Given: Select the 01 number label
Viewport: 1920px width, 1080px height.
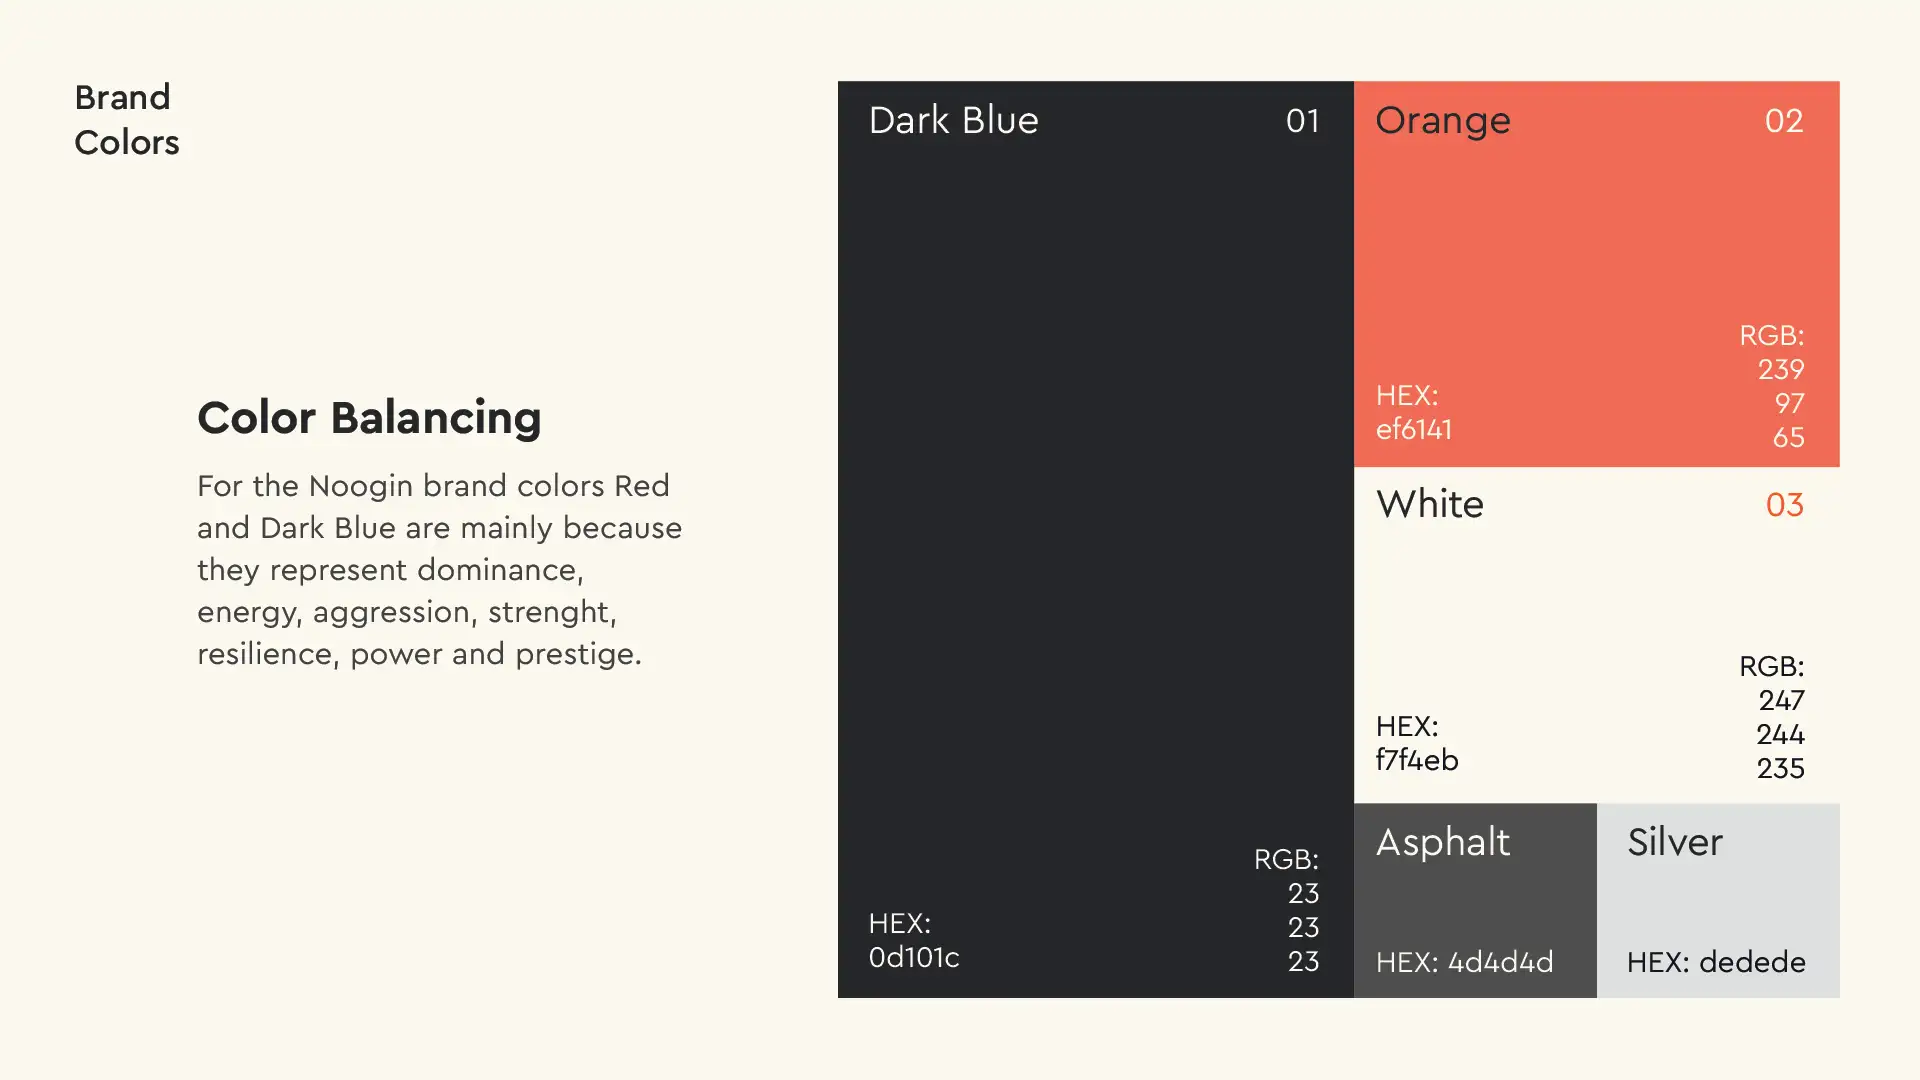Looking at the screenshot, I should coord(1303,121).
